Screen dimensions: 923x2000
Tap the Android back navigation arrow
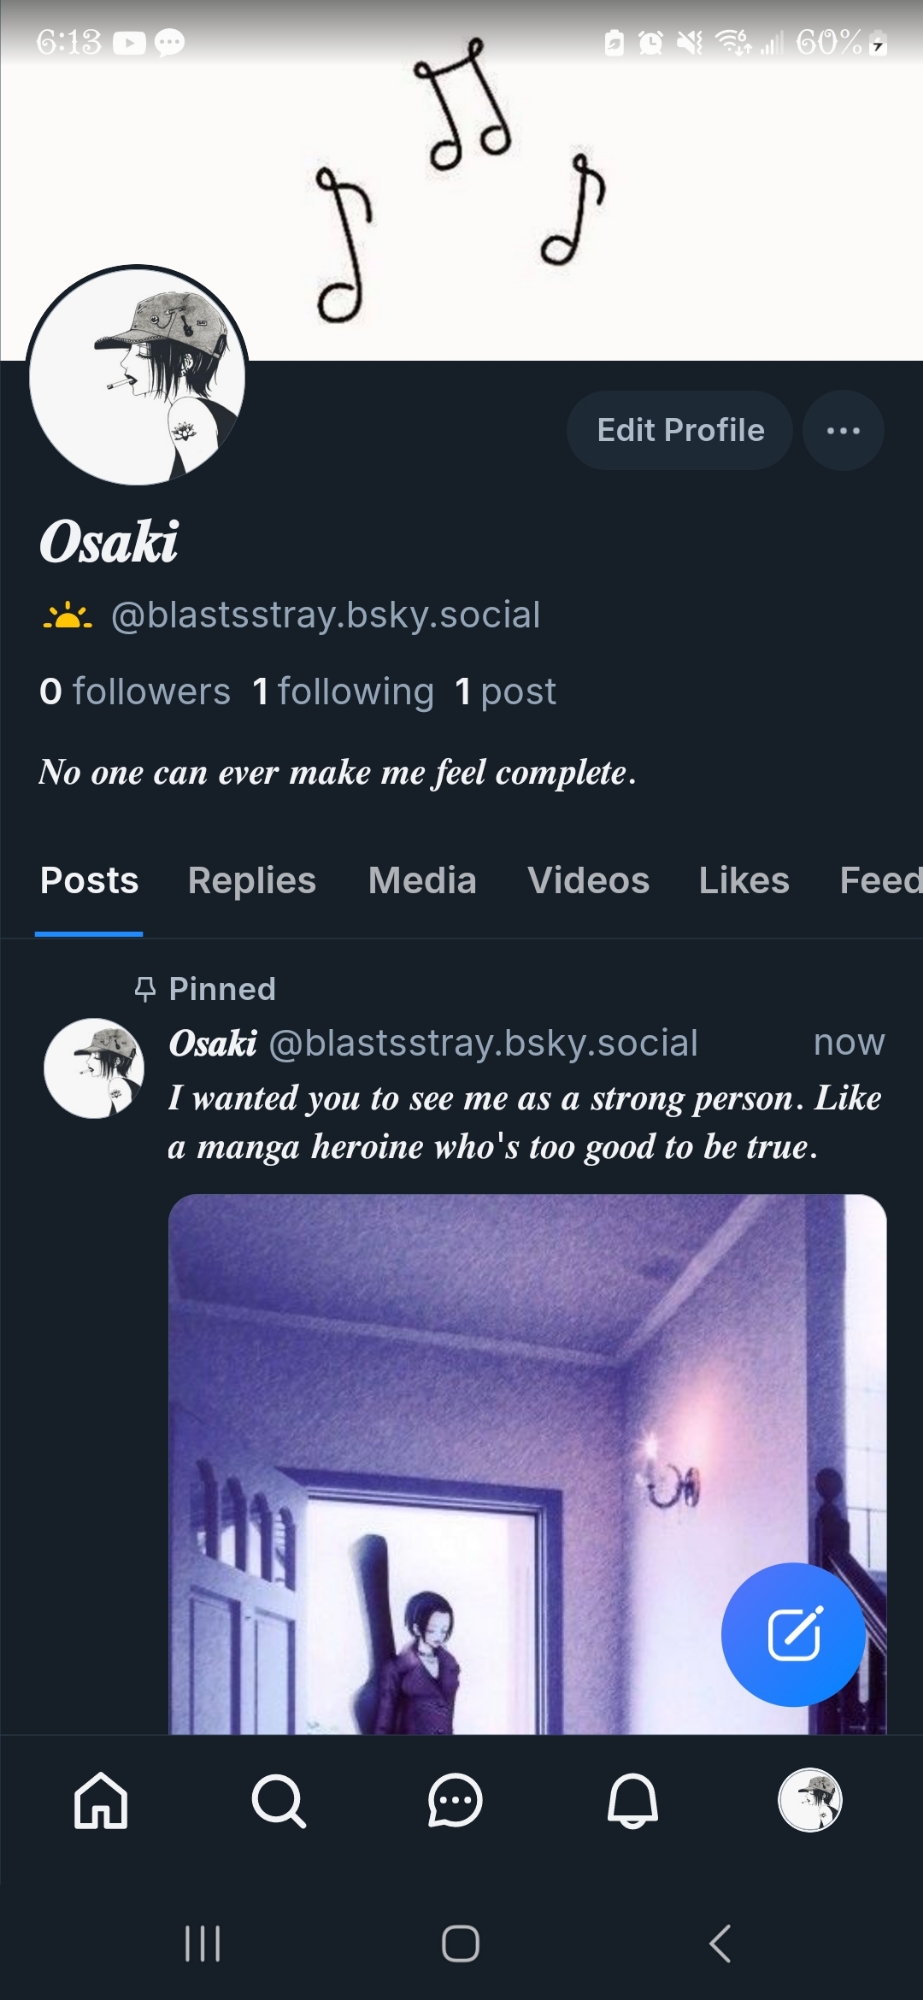point(720,1944)
